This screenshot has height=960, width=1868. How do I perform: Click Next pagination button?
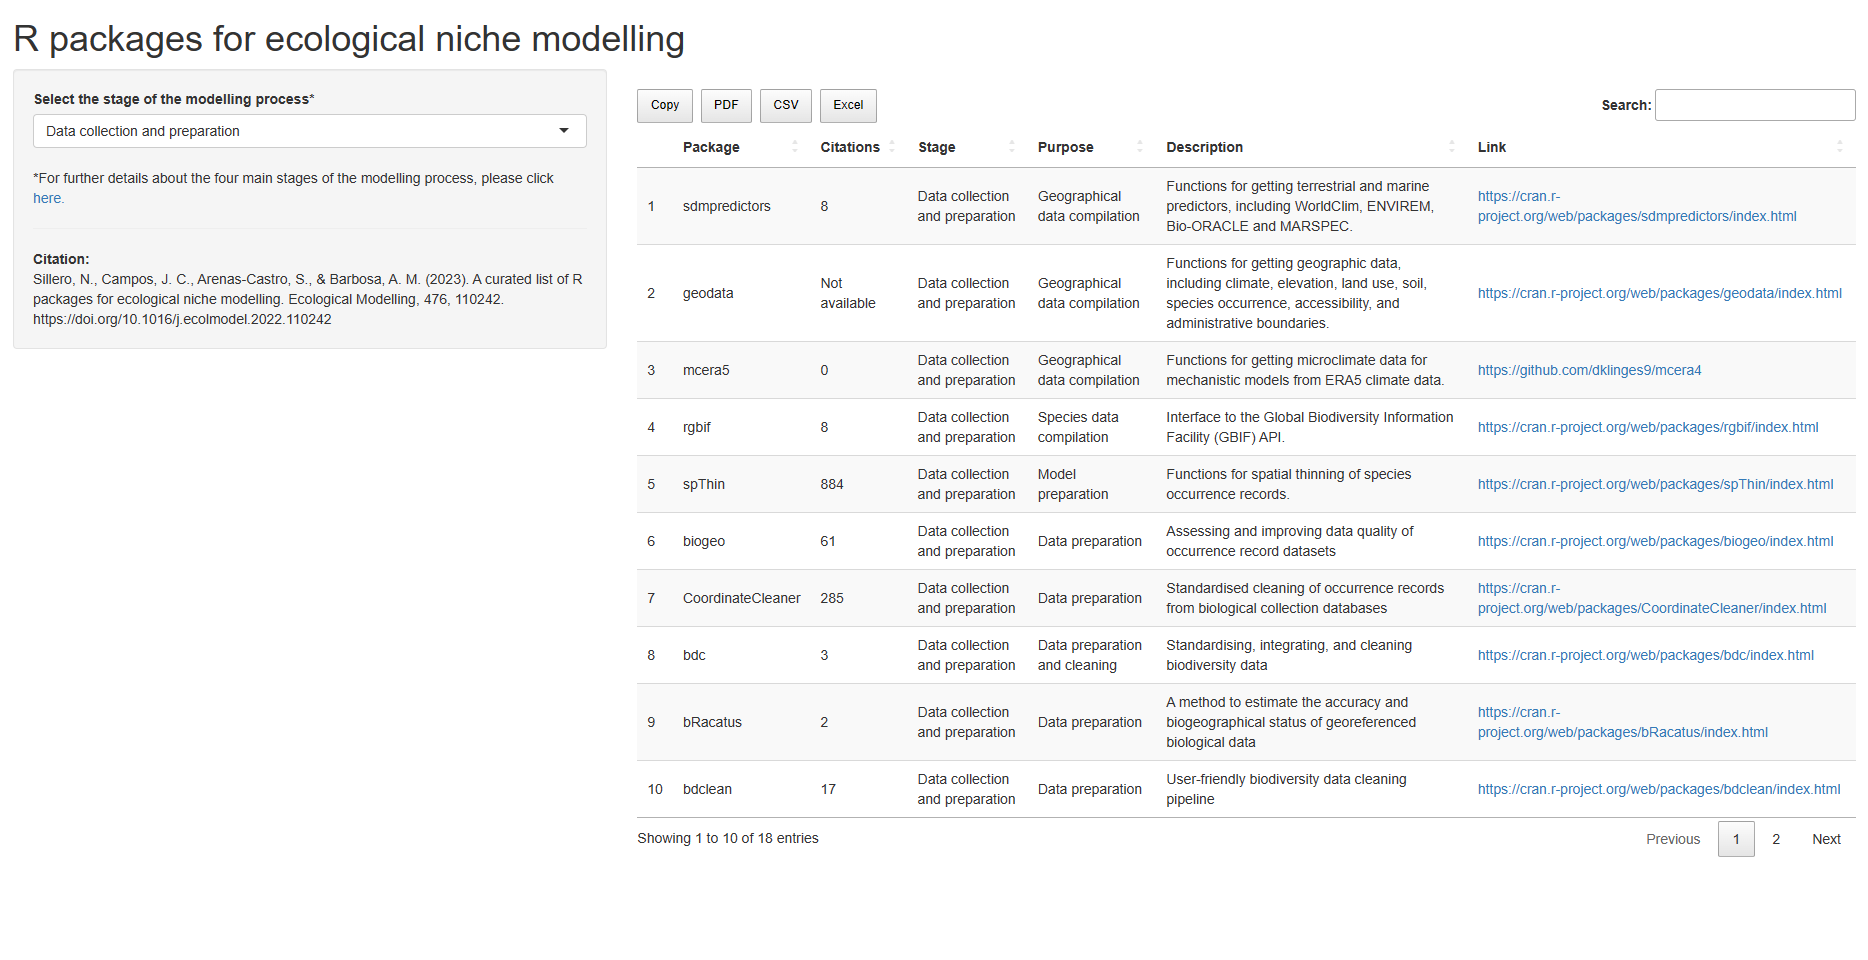coord(1826,839)
